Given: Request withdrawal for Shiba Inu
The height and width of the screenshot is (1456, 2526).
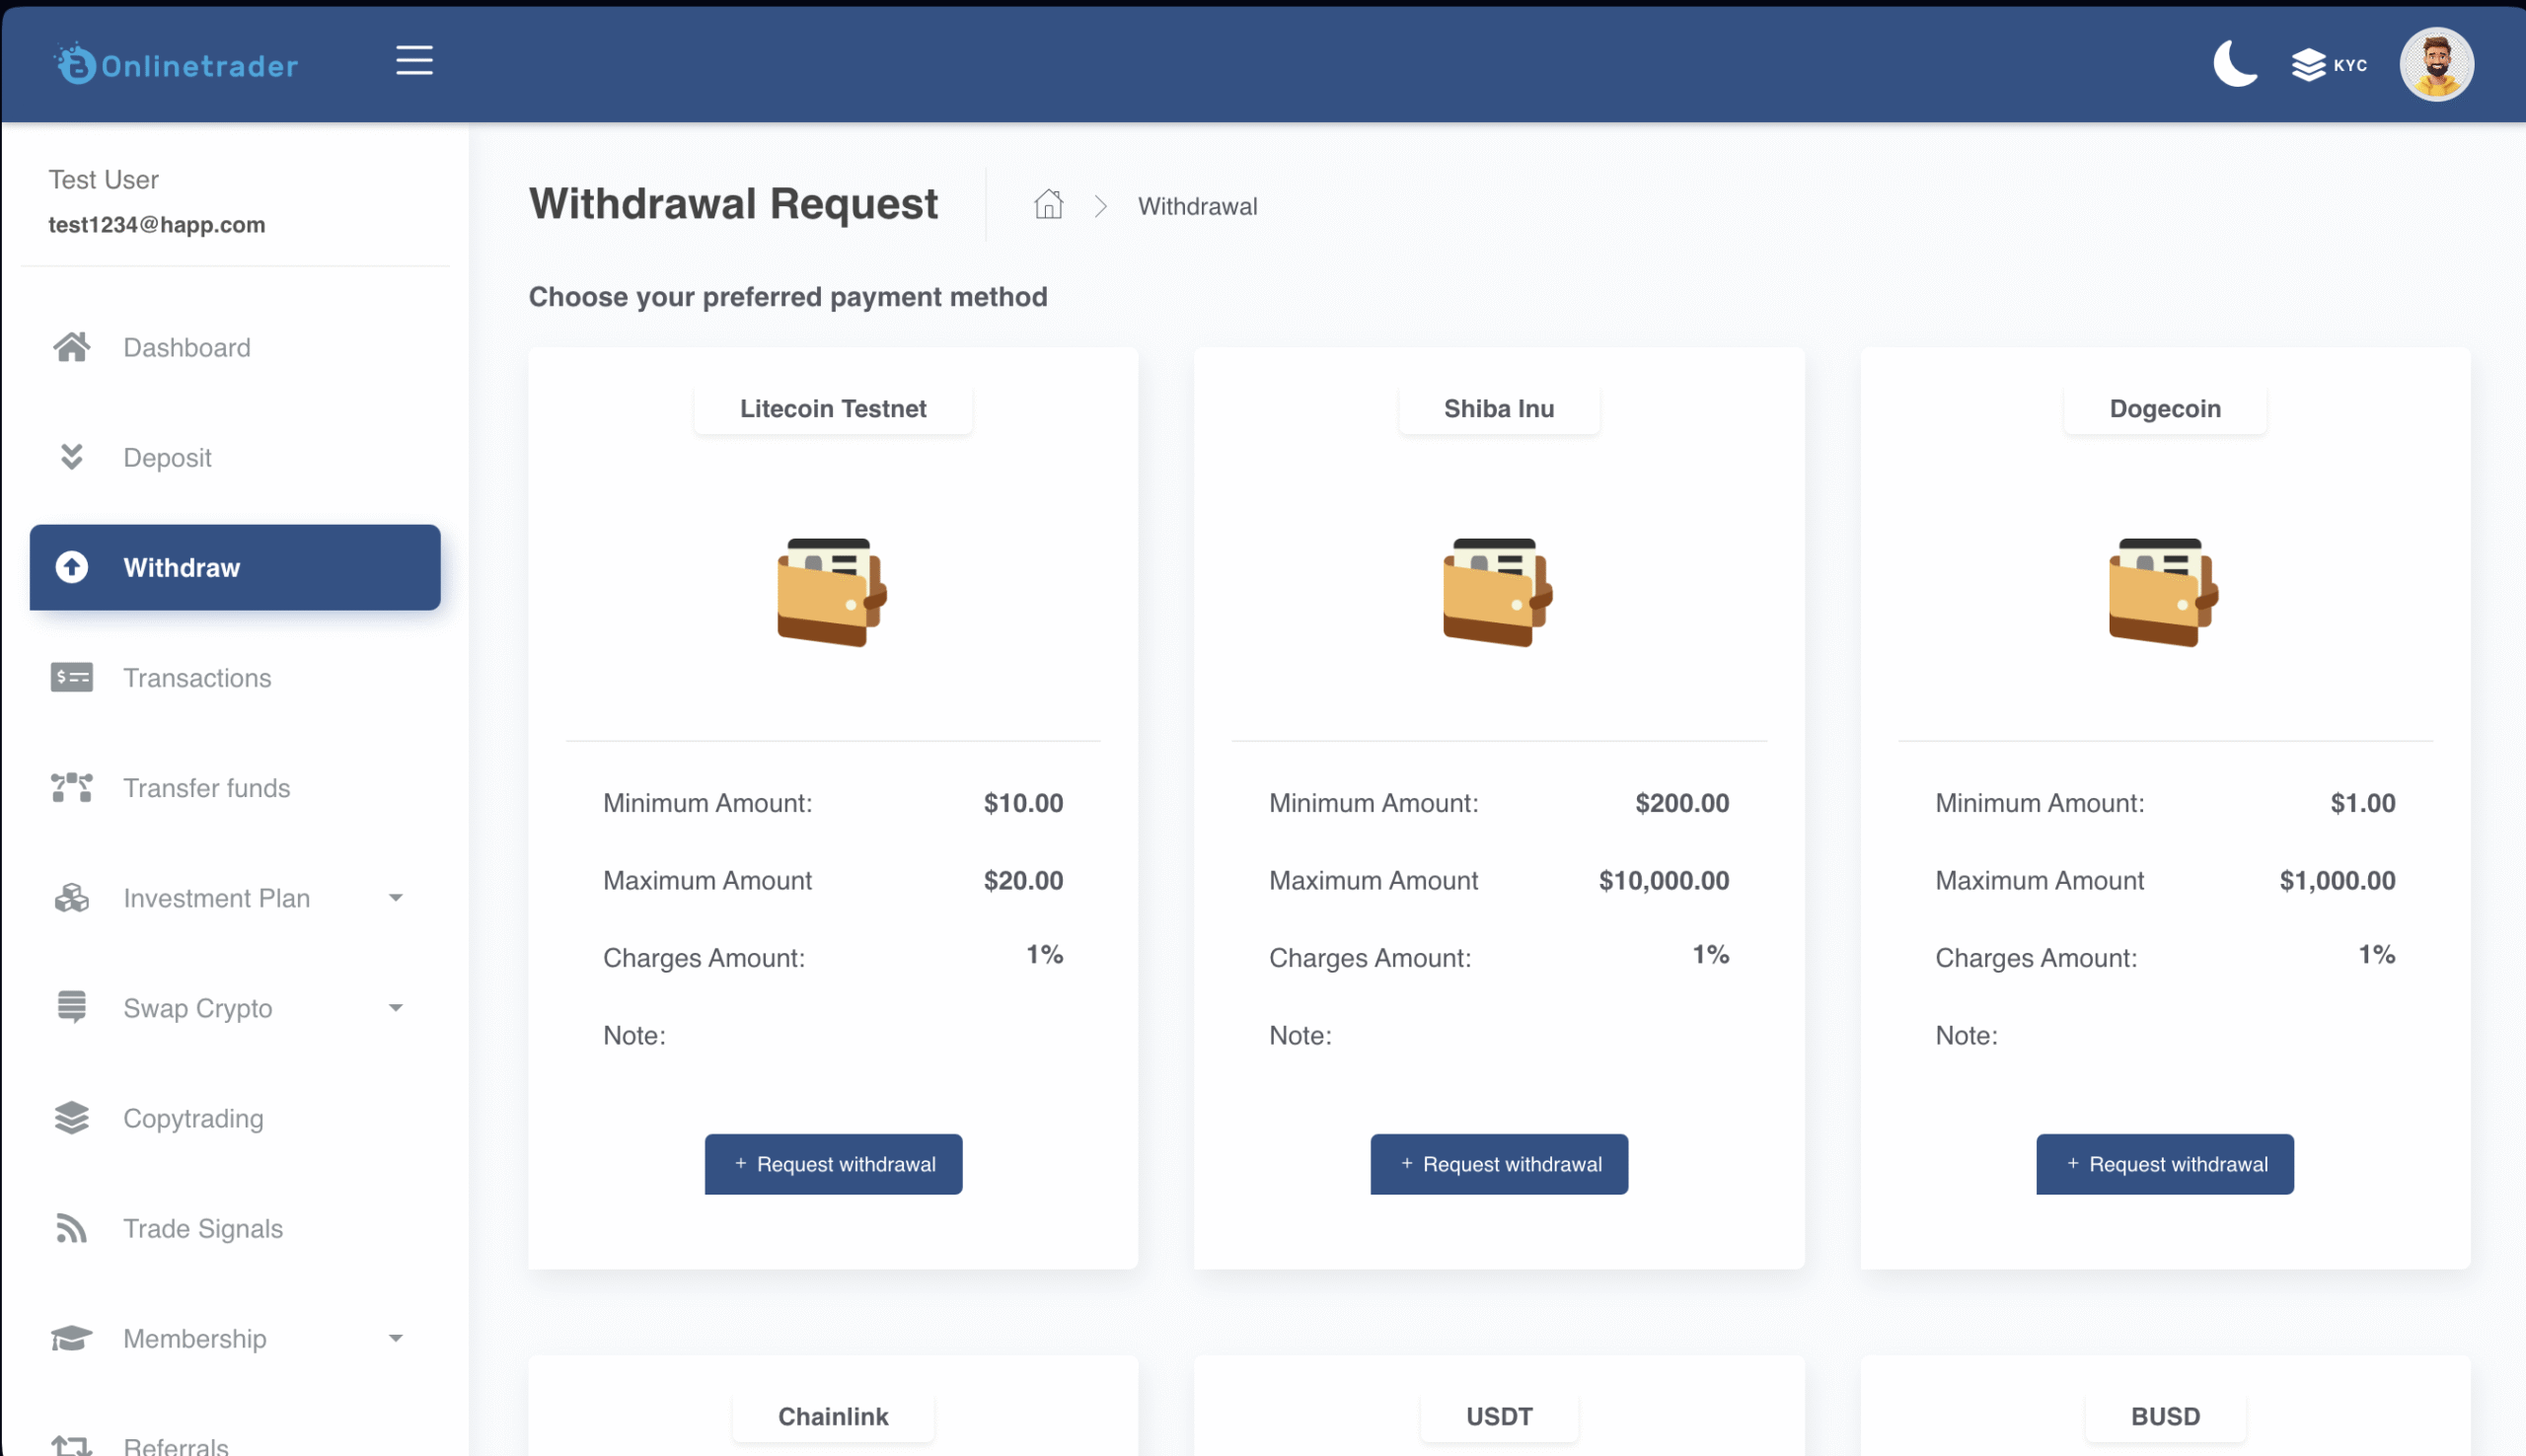Looking at the screenshot, I should tap(1498, 1163).
